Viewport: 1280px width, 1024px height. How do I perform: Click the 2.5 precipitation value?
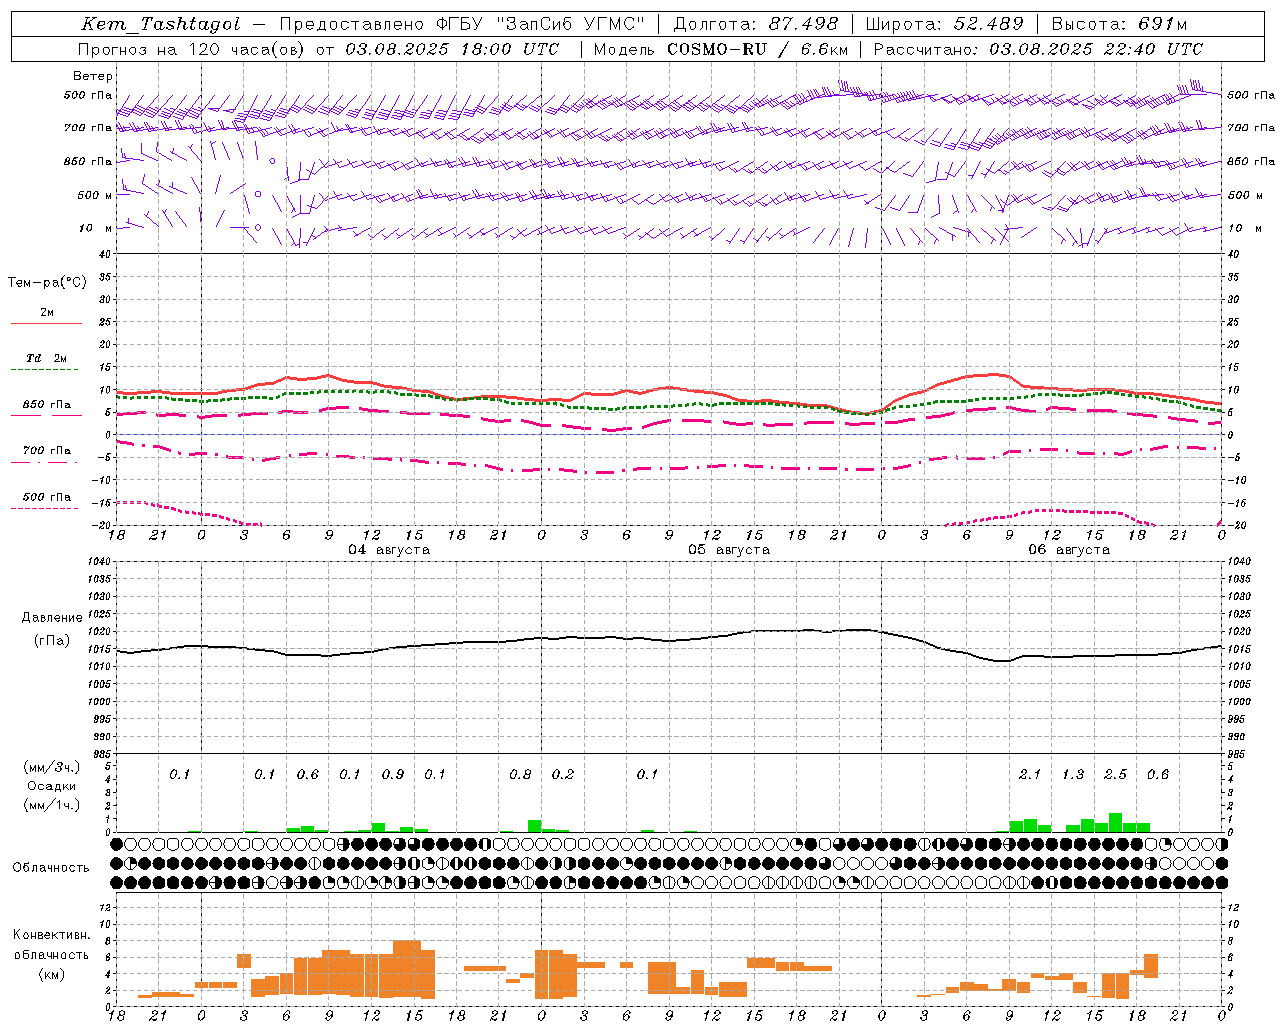click(1115, 775)
